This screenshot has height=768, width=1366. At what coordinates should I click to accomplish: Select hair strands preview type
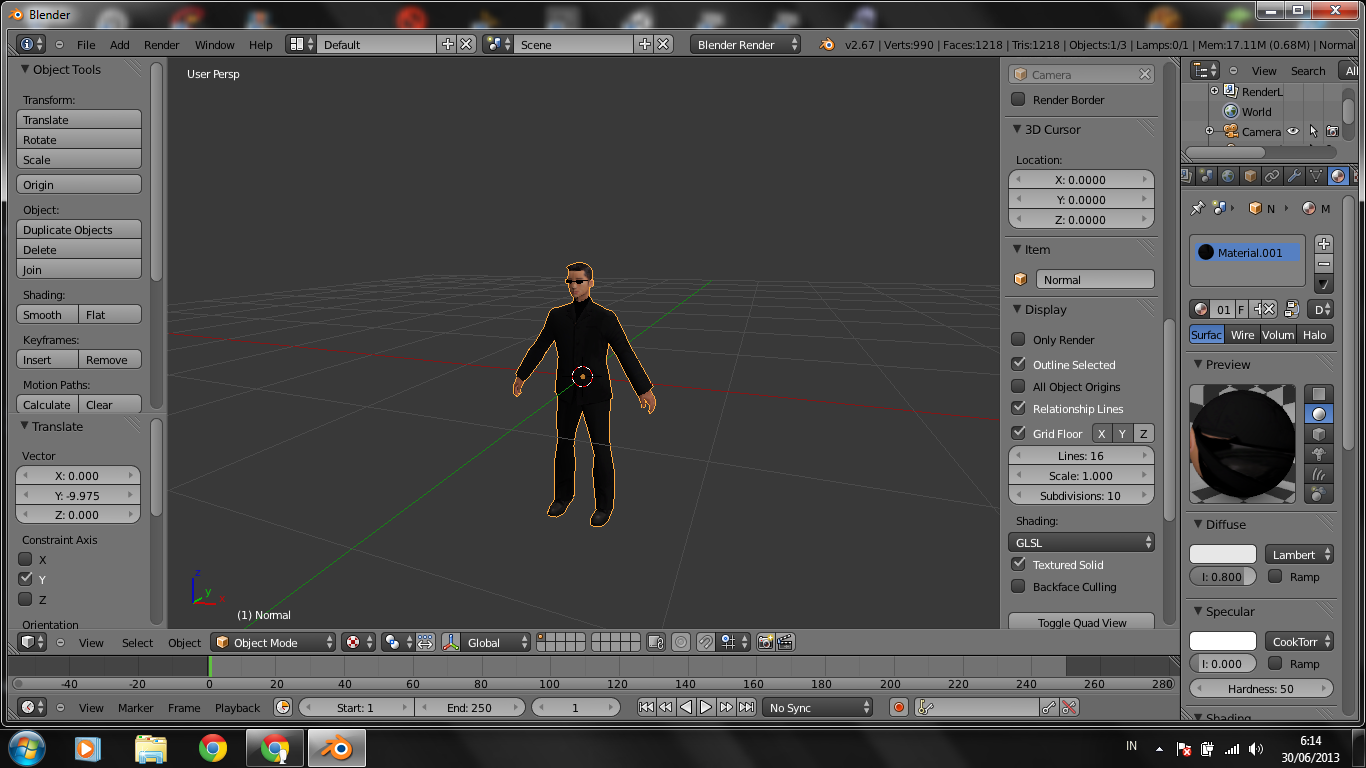coord(1319,474)
